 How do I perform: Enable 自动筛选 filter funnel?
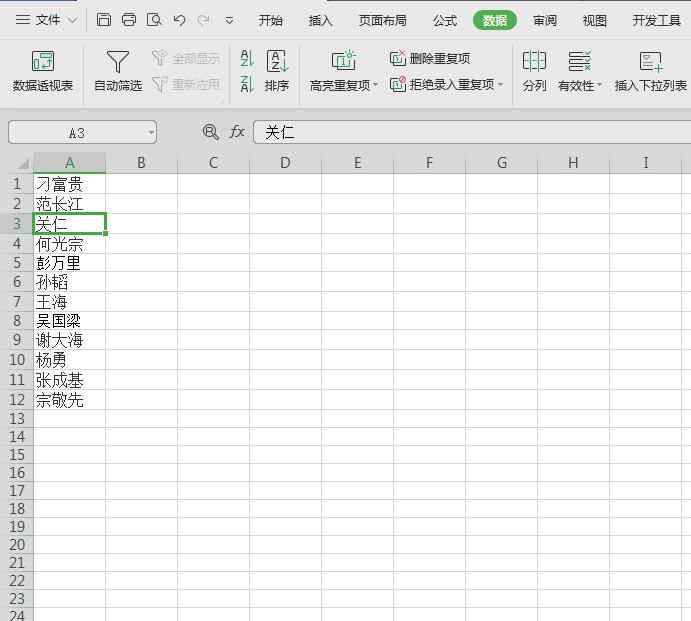pyautogui.click(x=118, y=71)
